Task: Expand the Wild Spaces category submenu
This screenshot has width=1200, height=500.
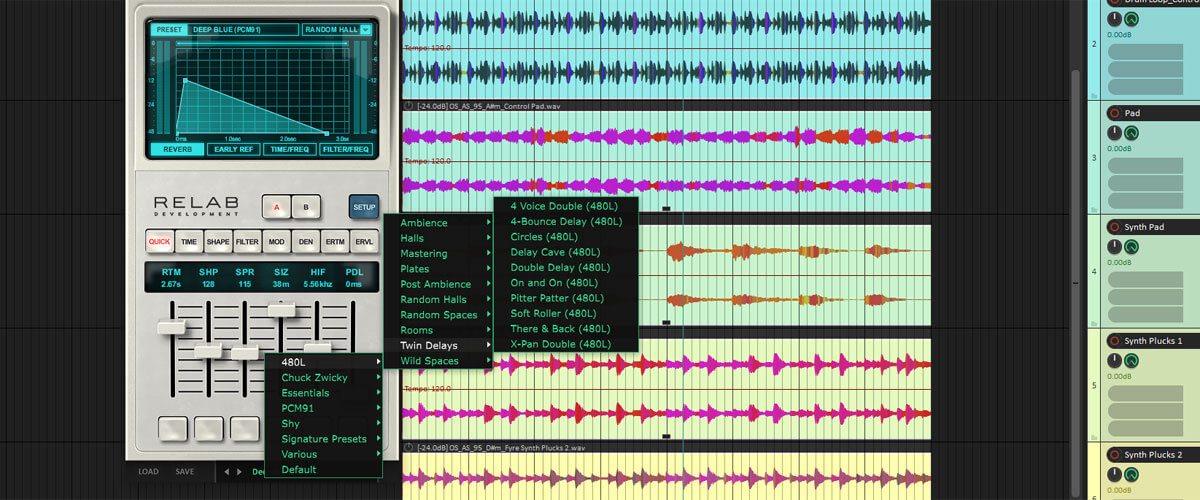Action: [x=439, y=361]
